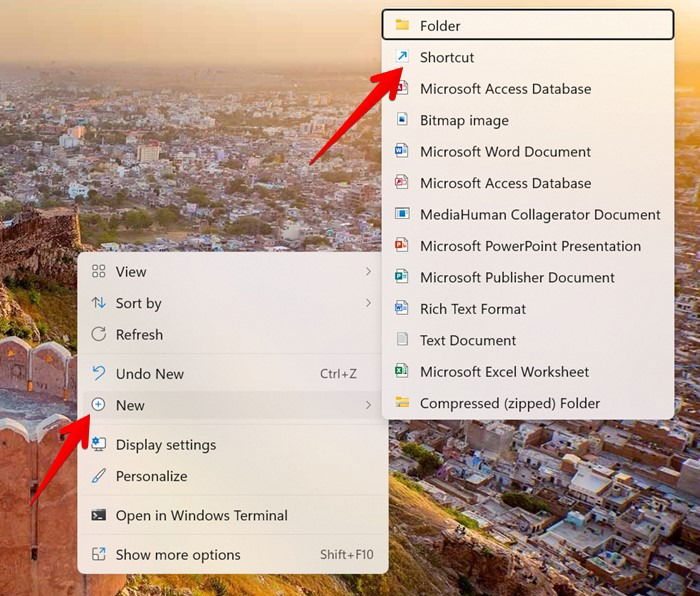Image resolution: width=700 pixels, height=596 pixels.
Task: Click the Compressed (zipped) Folder icon
Action: click(402, 402)
